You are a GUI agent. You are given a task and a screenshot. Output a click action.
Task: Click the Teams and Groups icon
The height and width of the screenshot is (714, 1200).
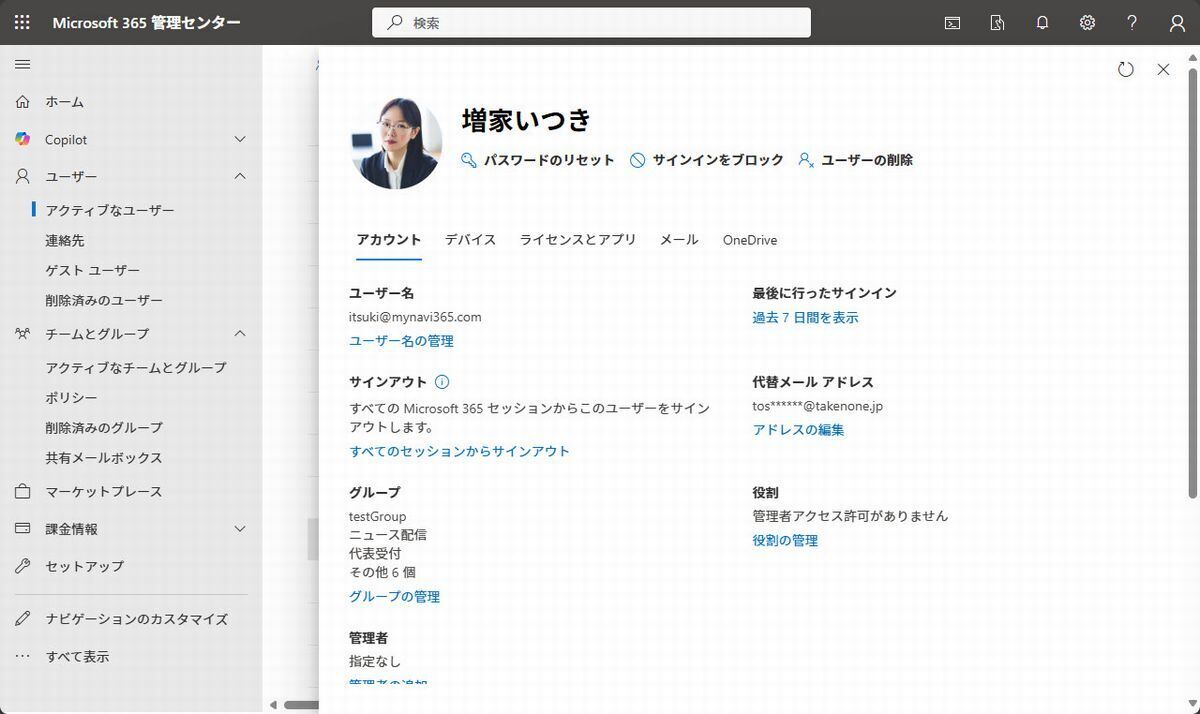(x=22, y=333)
